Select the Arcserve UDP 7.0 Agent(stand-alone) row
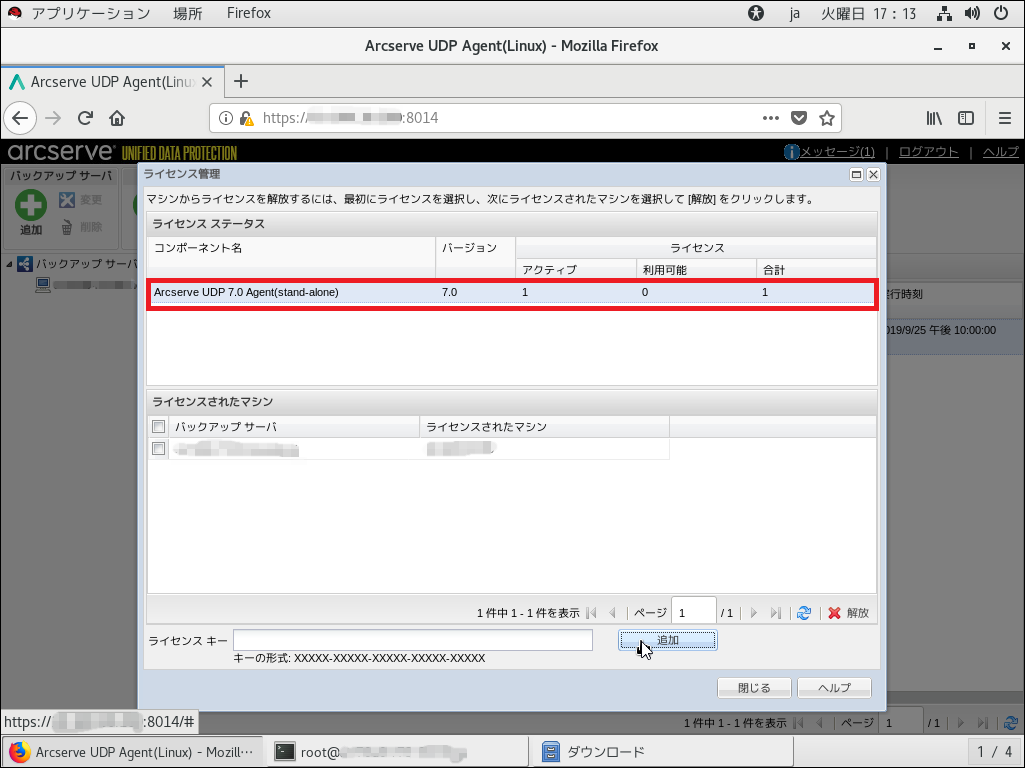 [x=512, y=292]
